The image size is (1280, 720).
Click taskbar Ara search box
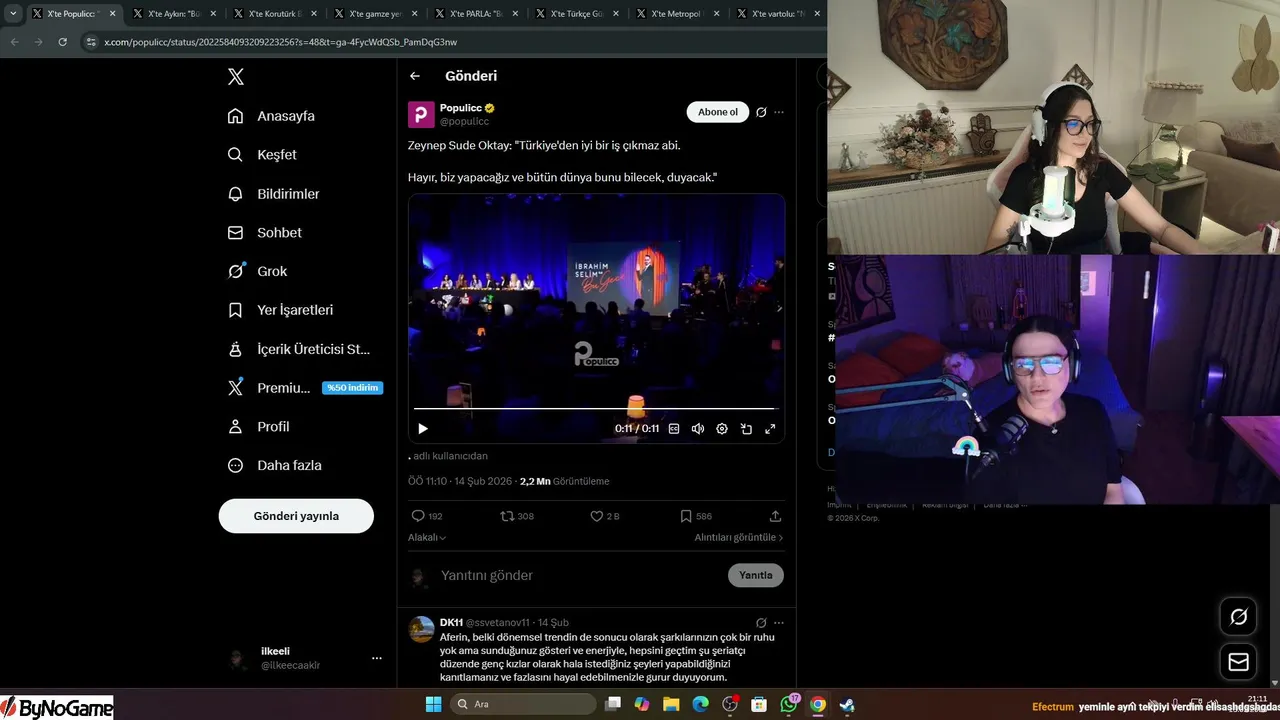coord(523,704)
